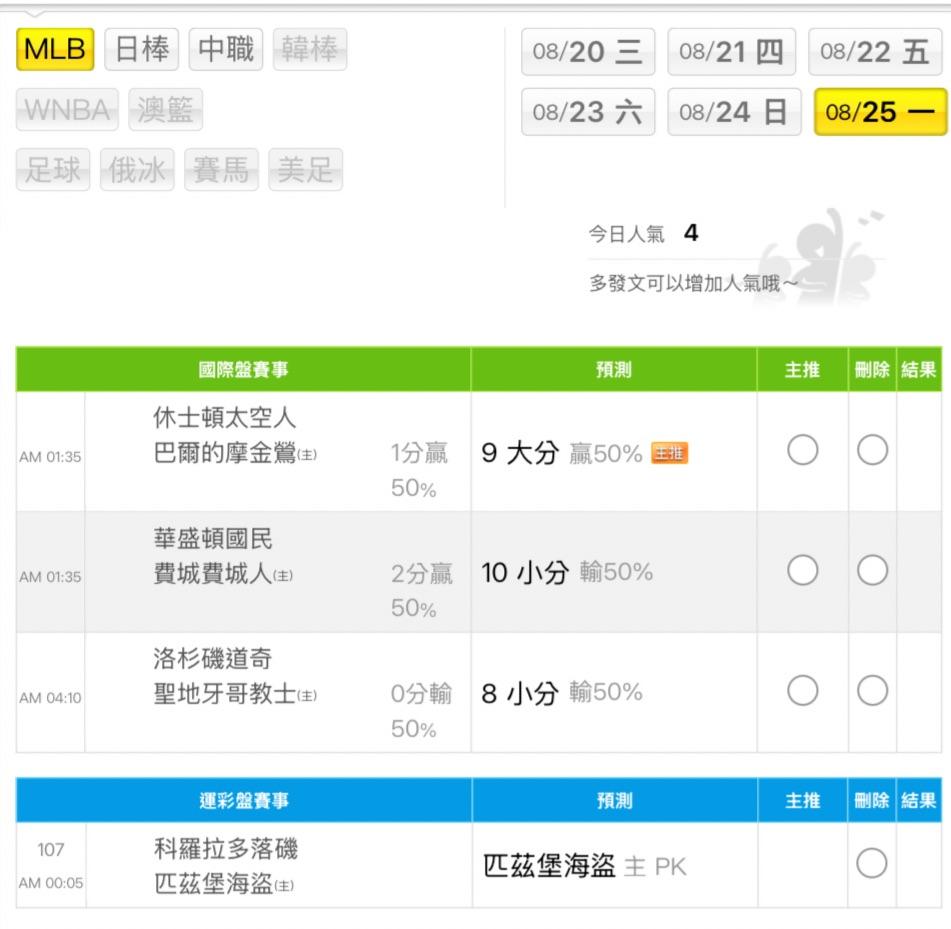Click the AM 04:10 time cell
The image size is (951, 929).
(50, 698)
